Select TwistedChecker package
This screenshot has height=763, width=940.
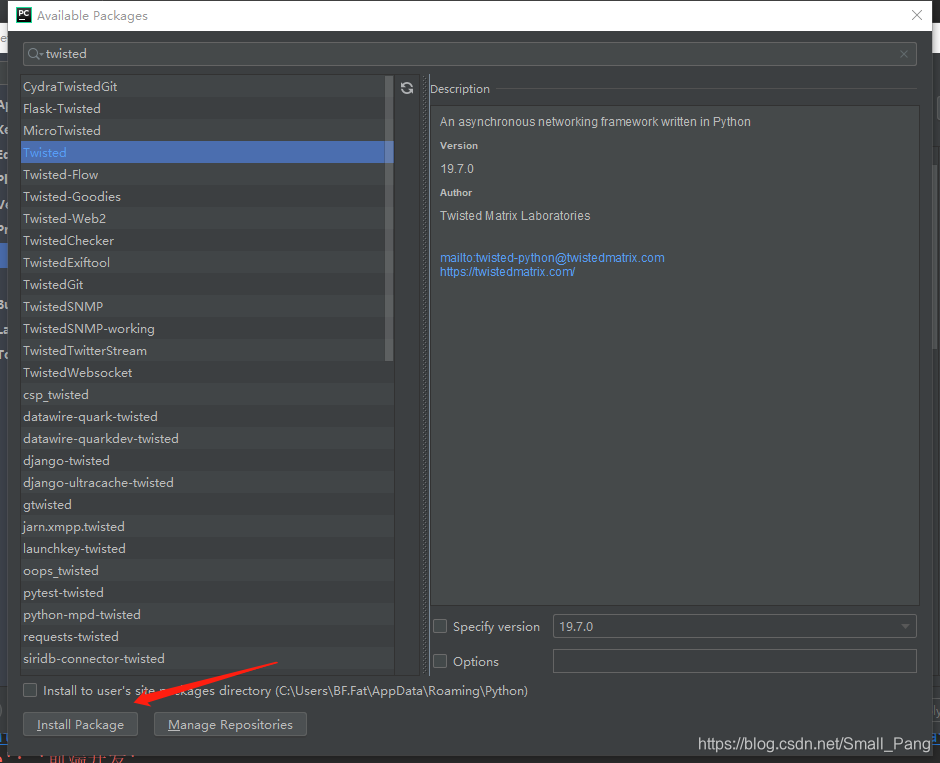pos(207,240)
